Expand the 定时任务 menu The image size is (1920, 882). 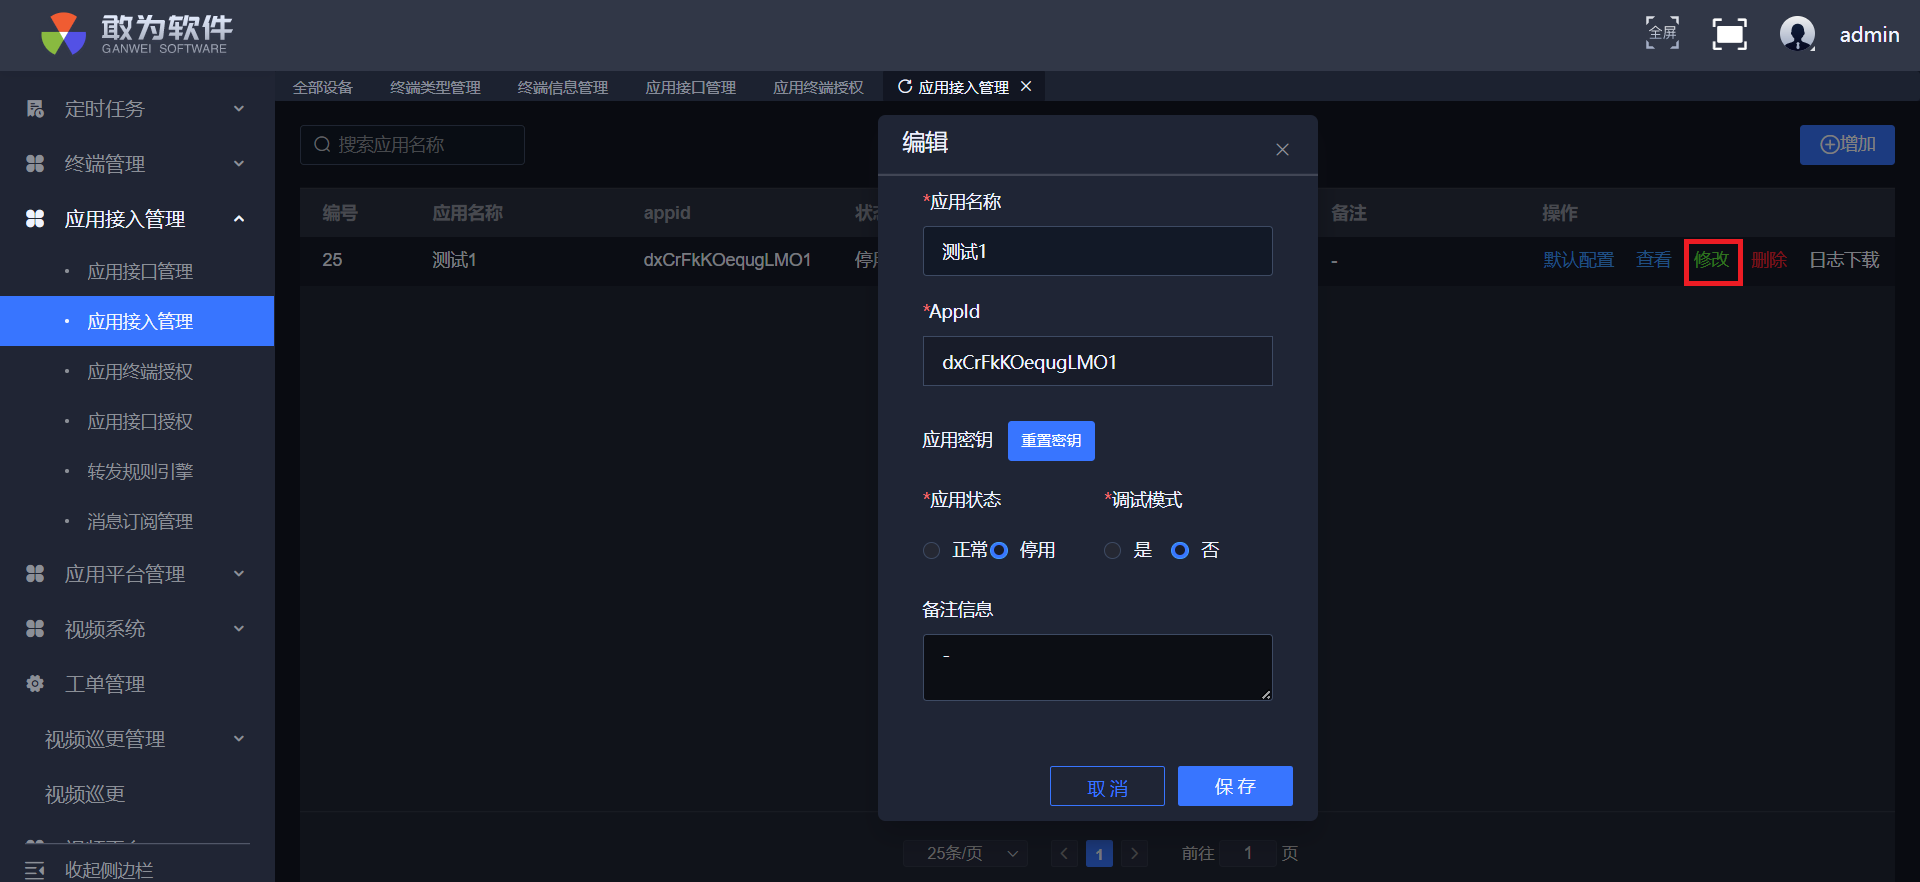tap(239, 109)
